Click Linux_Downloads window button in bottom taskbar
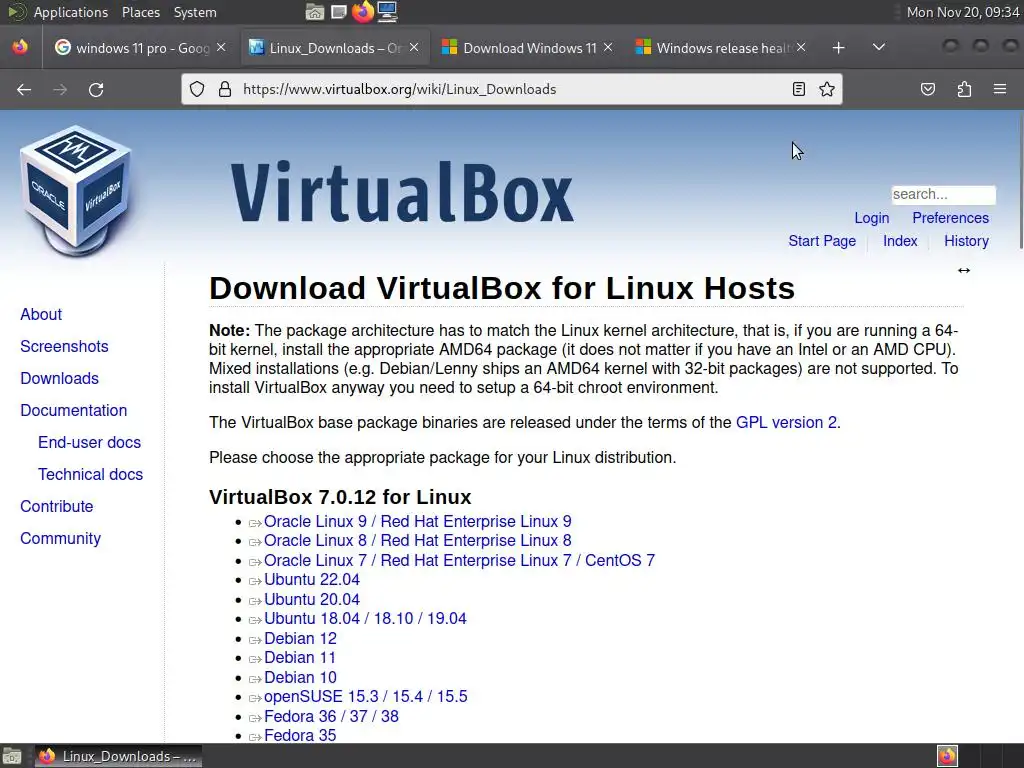Viewport: 1024px width, 768px height. (x=118, y=756)
